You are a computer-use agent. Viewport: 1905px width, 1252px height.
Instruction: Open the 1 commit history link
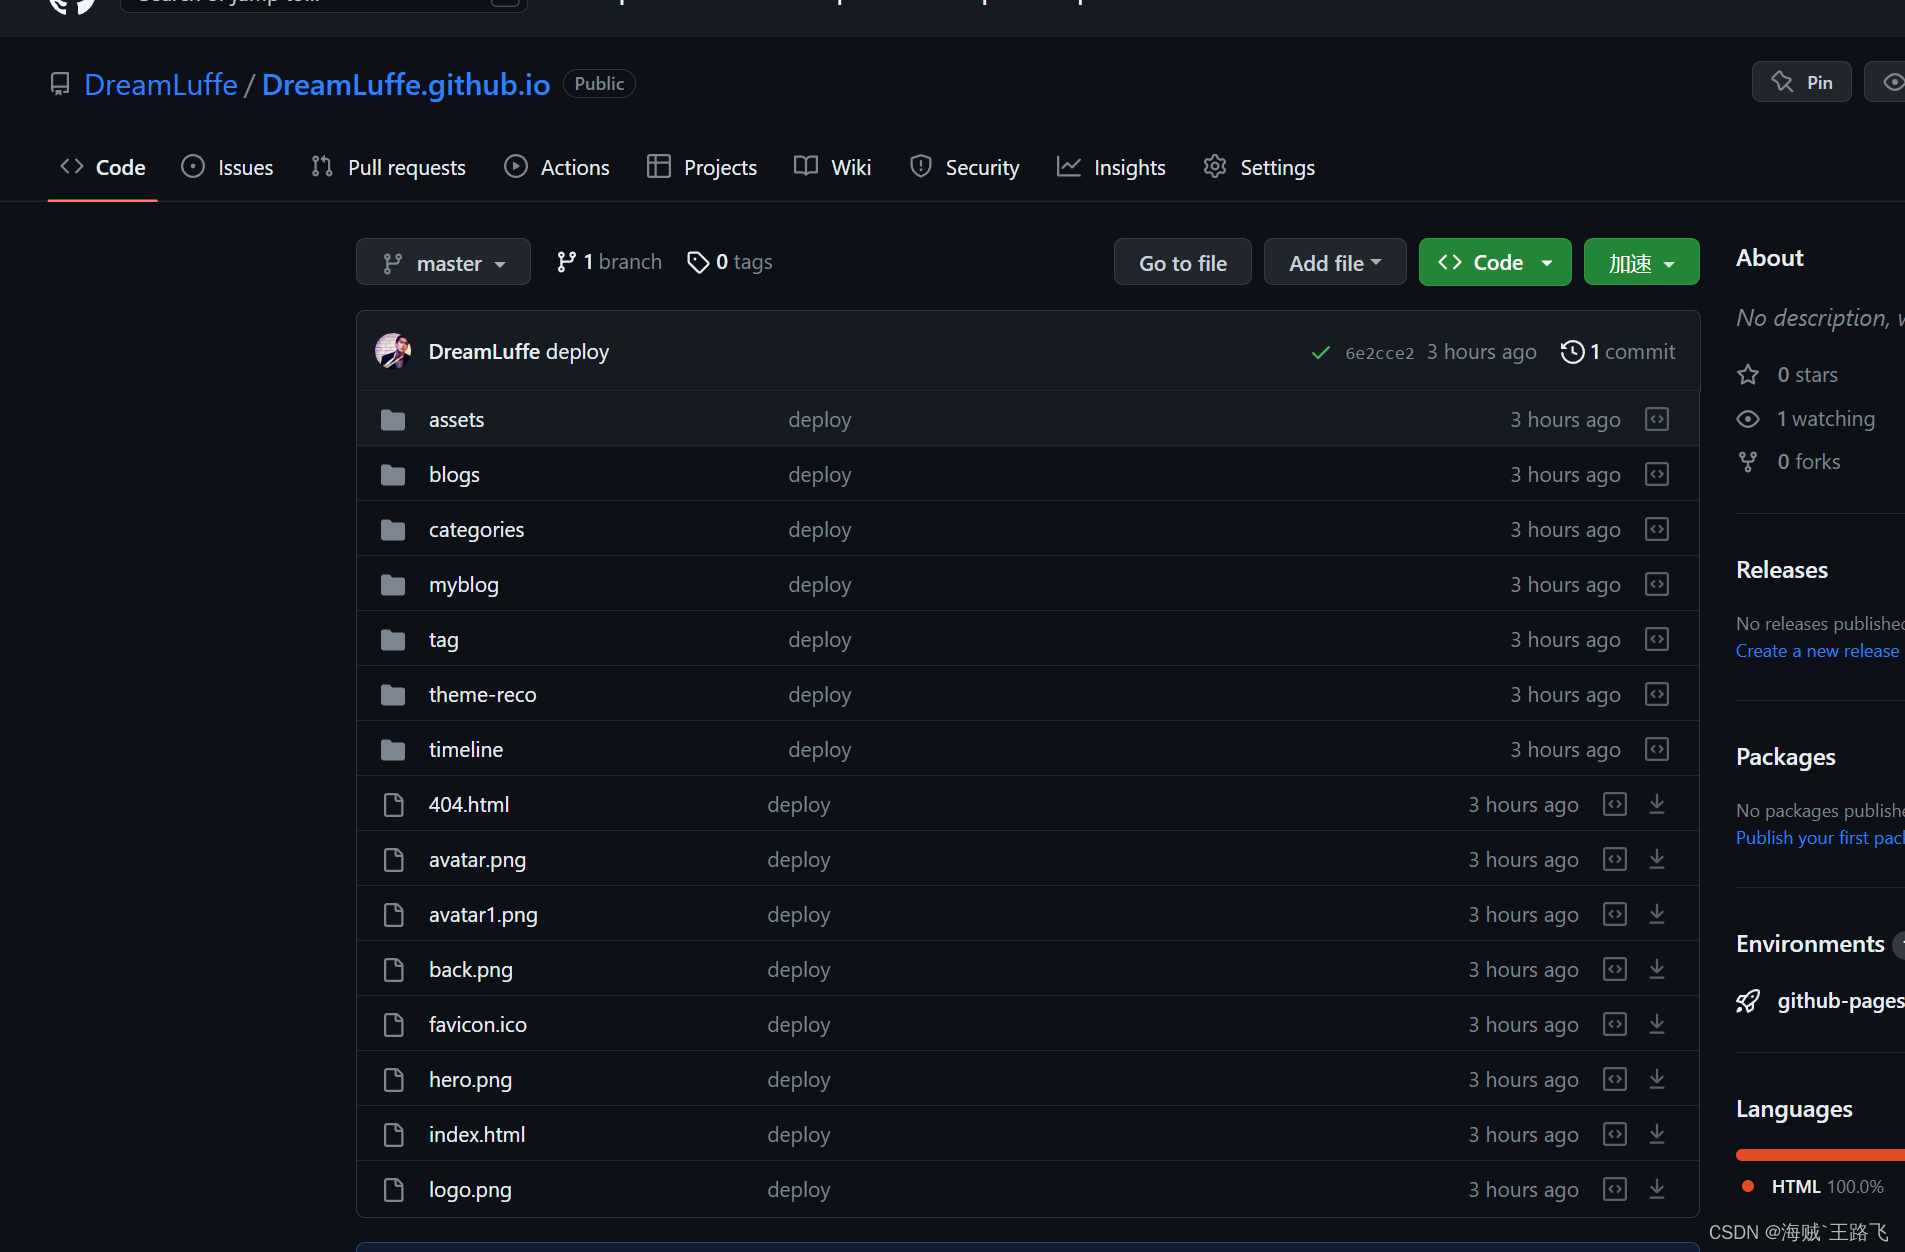(1618, 352)
